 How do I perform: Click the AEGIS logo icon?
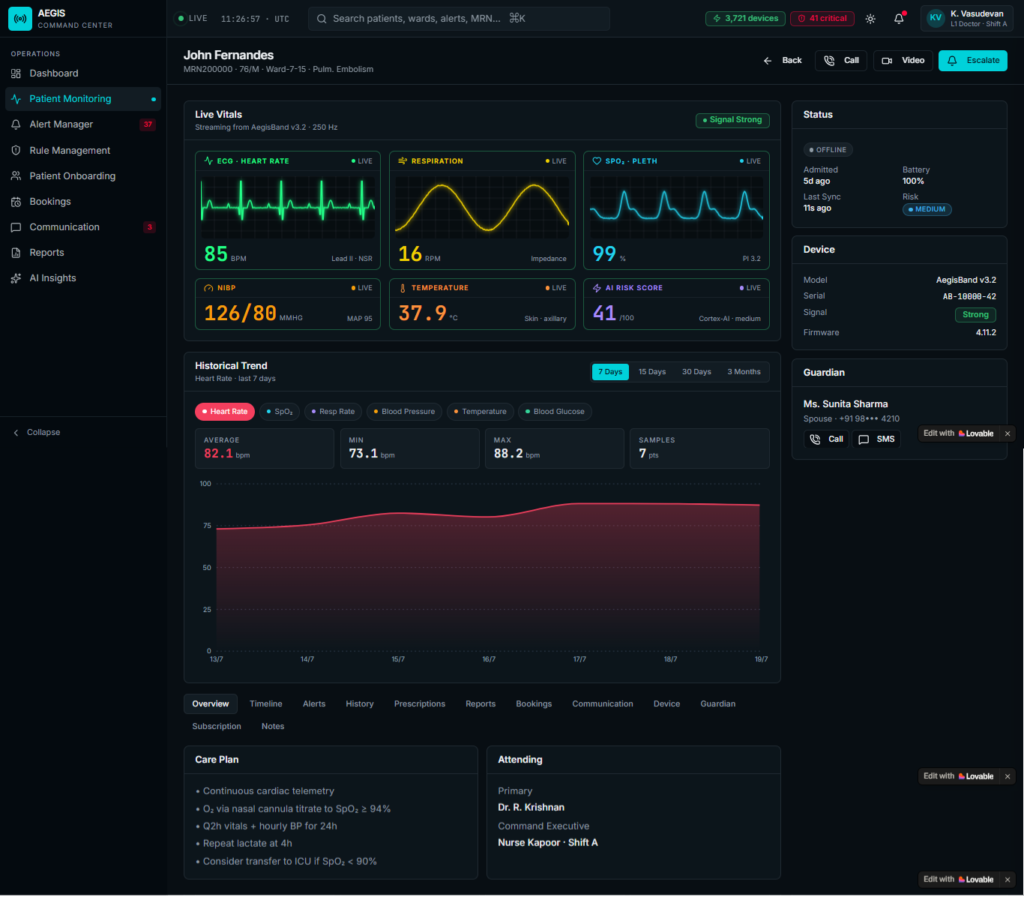(x=20, y=18)
